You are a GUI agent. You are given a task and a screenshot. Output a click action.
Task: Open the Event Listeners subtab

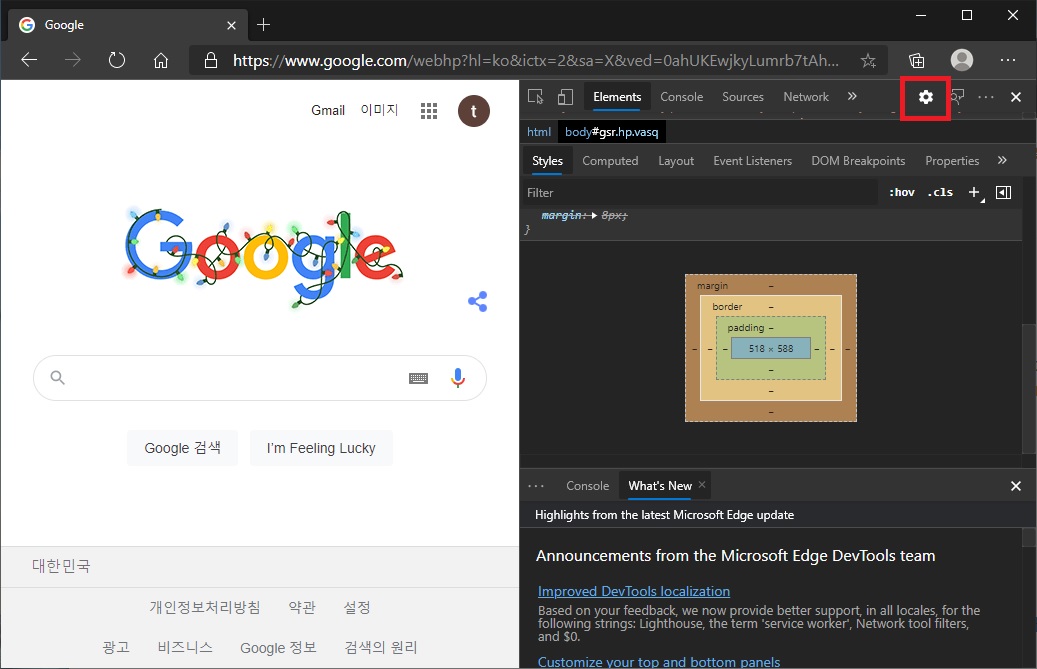coord(752,161)
